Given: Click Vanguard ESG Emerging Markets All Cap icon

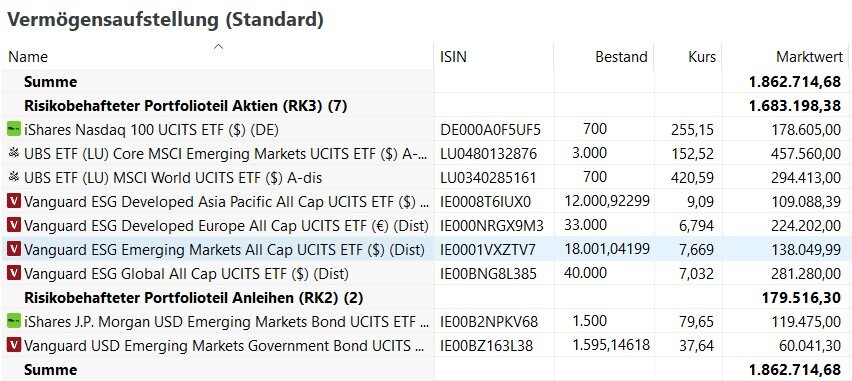Looking at the screenshot, I should point(14,249).
